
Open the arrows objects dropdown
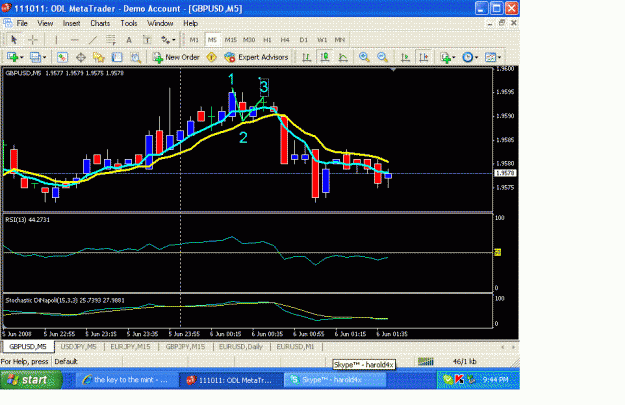pyautogui.click(x=168, y=39)
